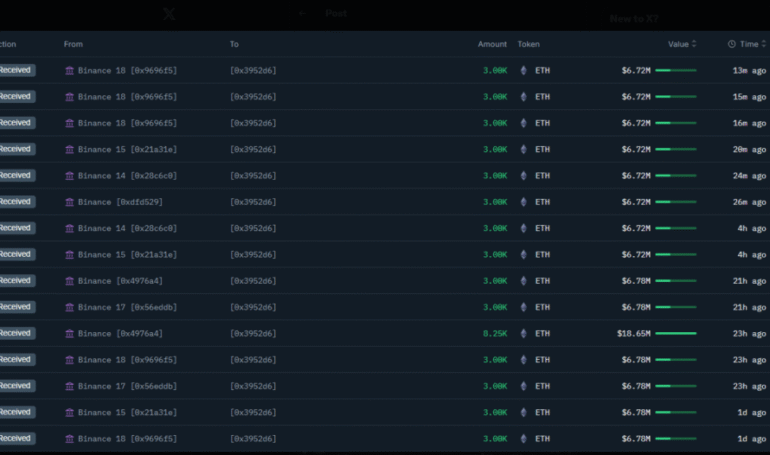Click the clock icon in the Time header
This screenshot has width=770, height=455.
731,44
